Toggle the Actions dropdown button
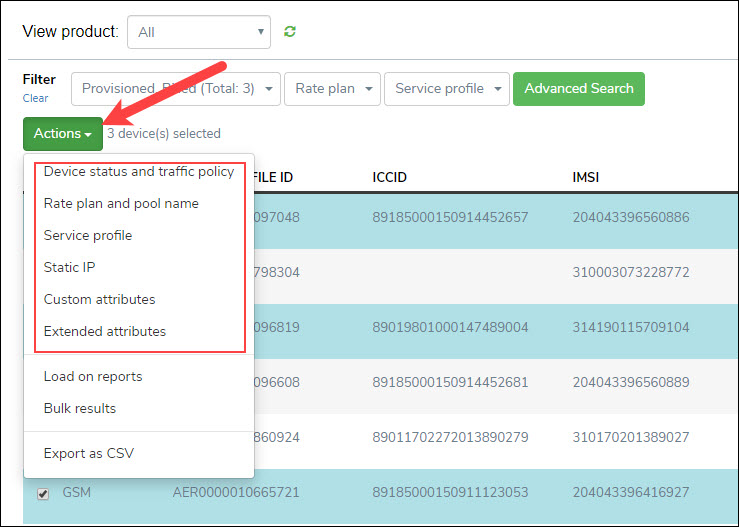The height and width of the screenshot is (527, 739). (63, 134)
